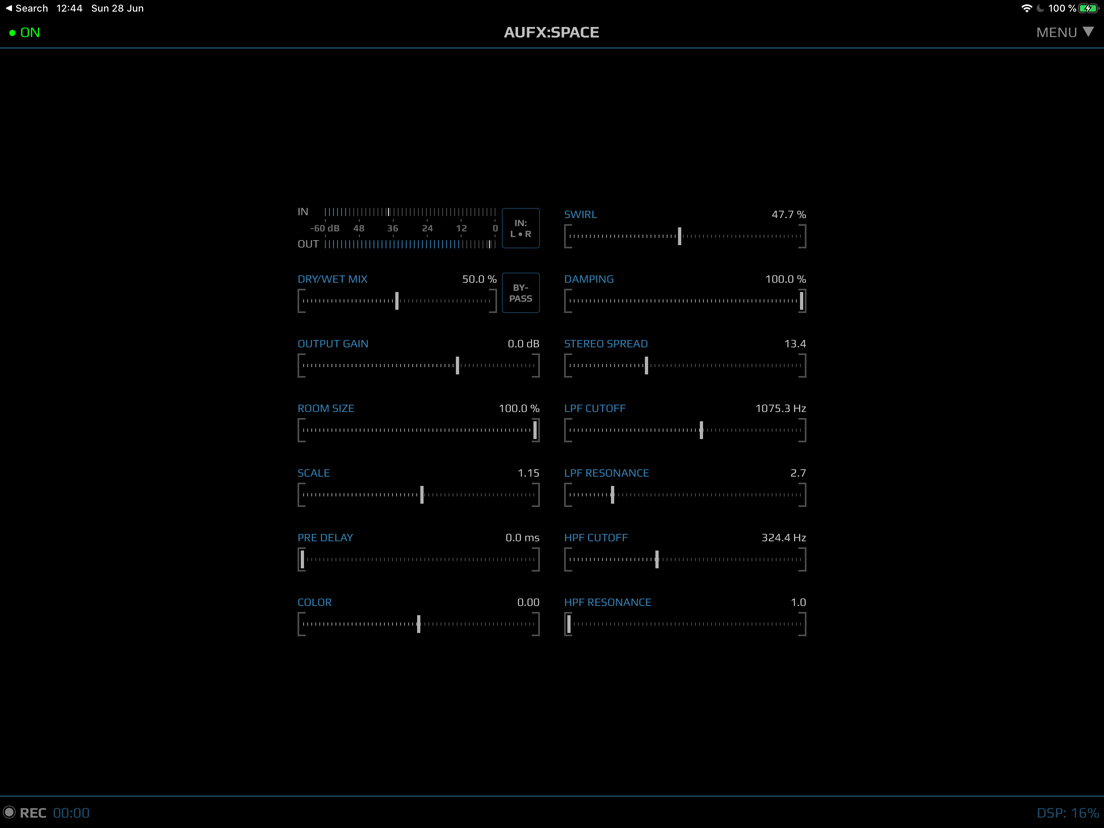Click the 100.0 % Damping value
This screenshot has height=828, width=1104.
[786, 279]
